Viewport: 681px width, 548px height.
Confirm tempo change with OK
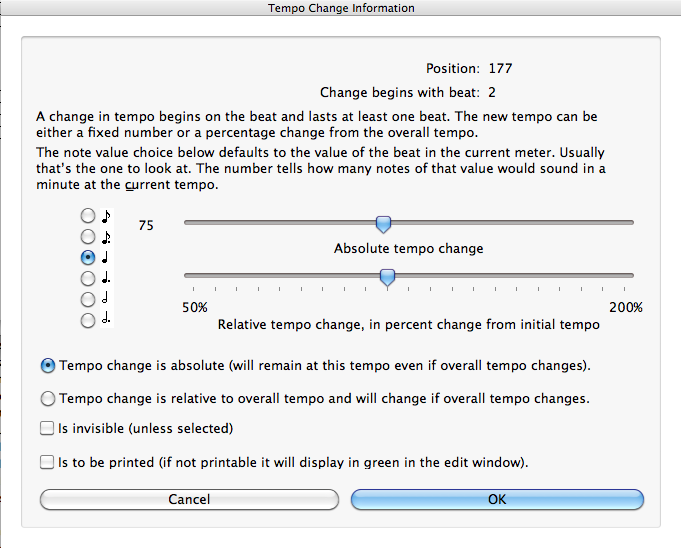click(x=497, y=499)
